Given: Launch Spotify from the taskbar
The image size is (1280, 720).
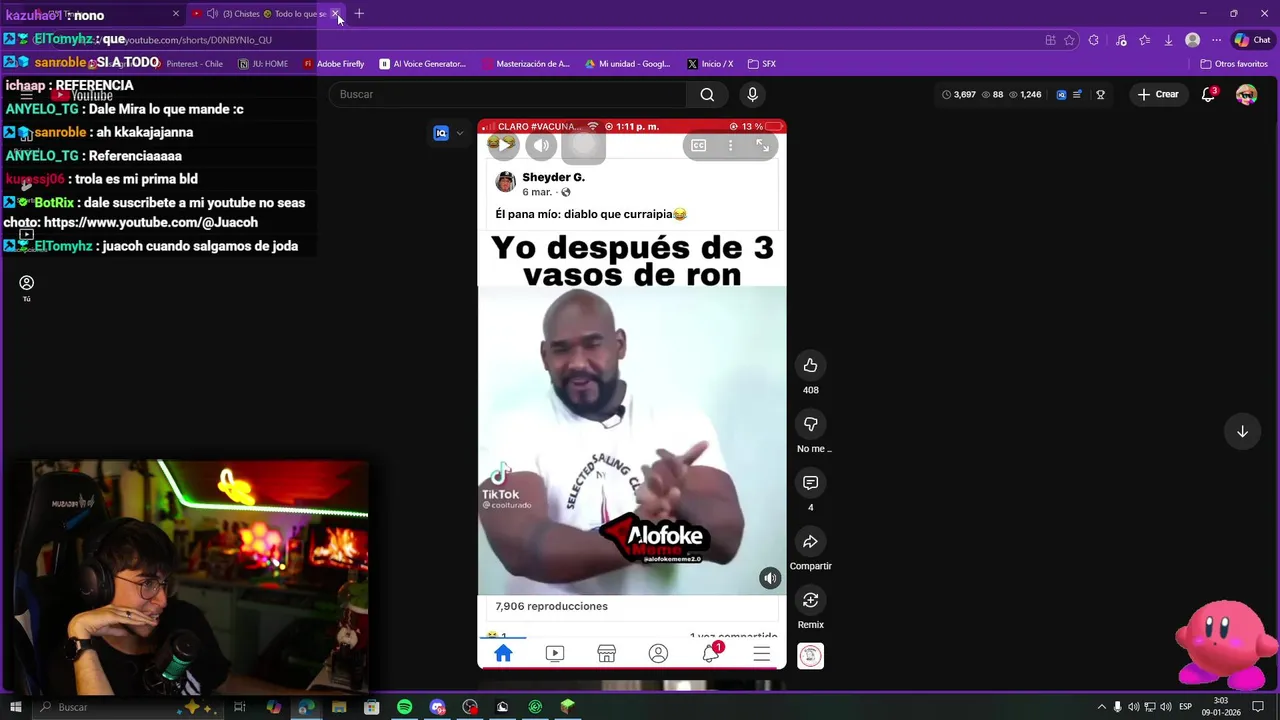Looking at the screenshot, I should point(404,707).
